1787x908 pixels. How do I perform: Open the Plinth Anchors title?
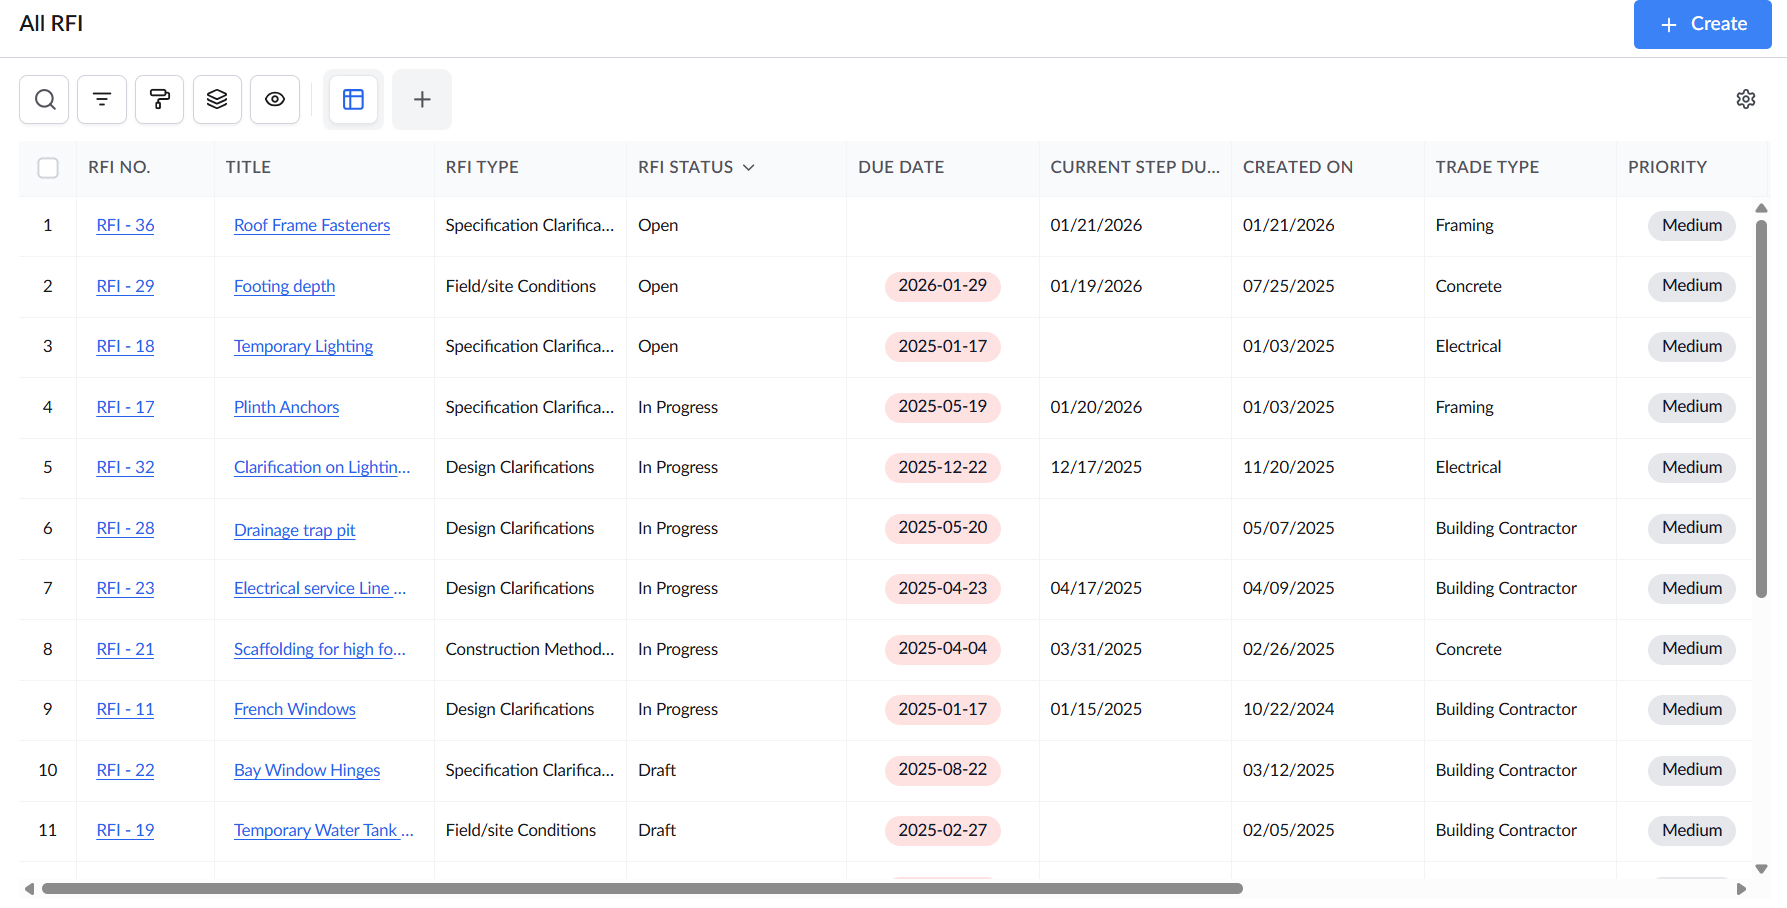[x=286, y=407]
